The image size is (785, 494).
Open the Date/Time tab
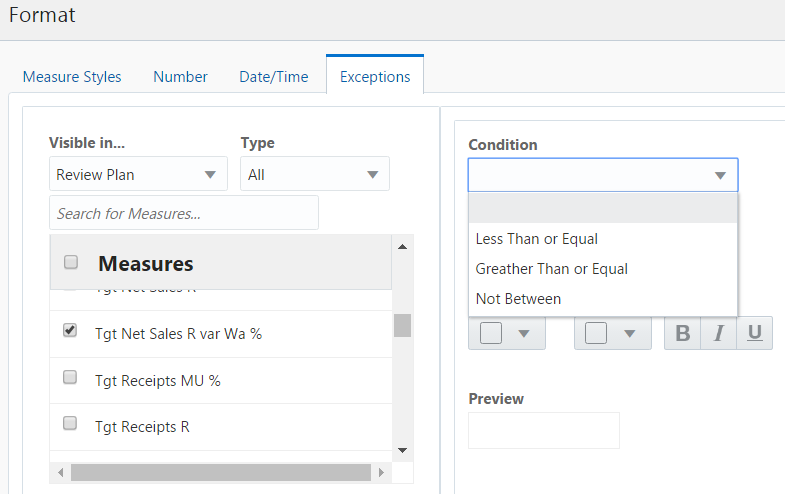click(273, 77)
